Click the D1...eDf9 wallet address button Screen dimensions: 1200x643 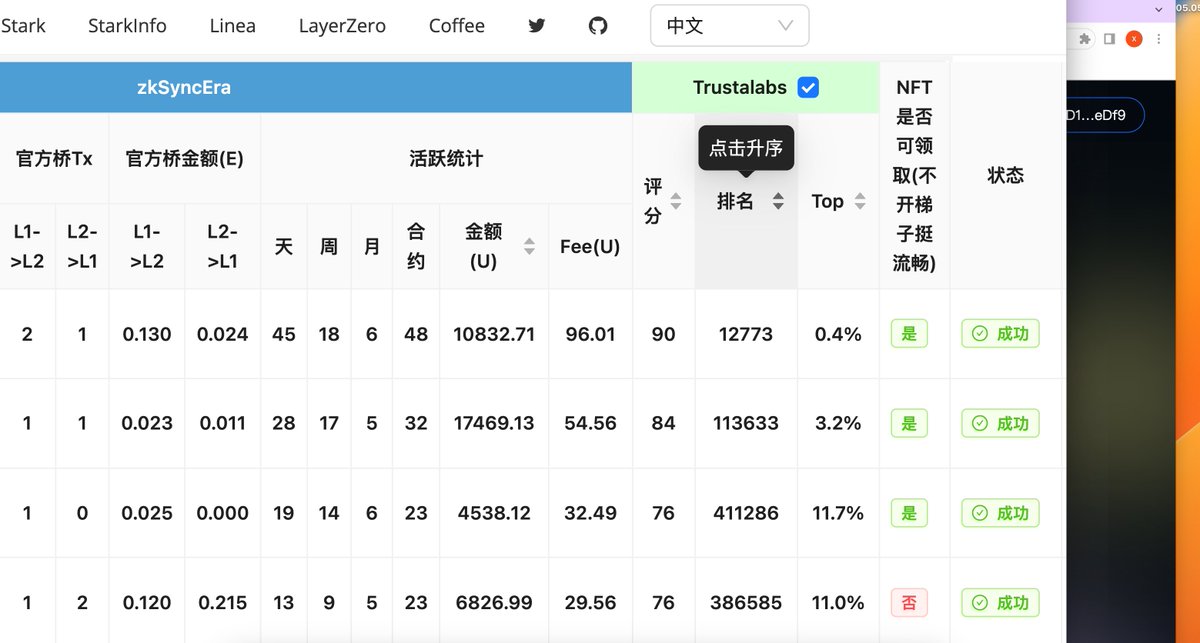tap(1104, 115)
